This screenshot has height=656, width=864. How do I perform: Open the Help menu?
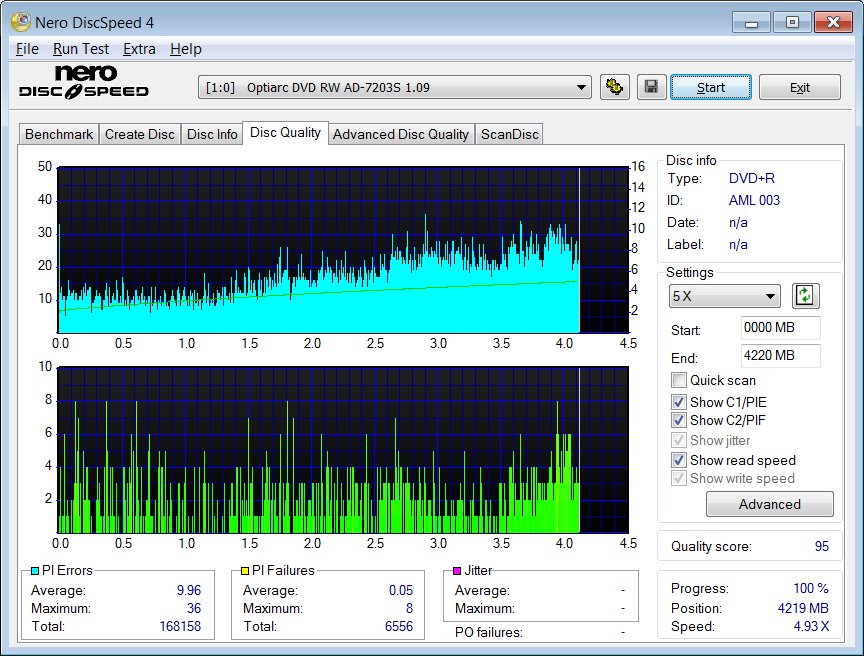click(186, 49)
